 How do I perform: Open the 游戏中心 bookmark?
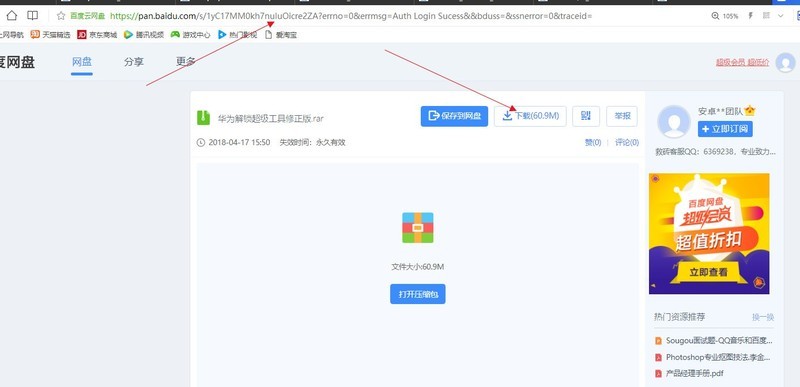[190, 35]
